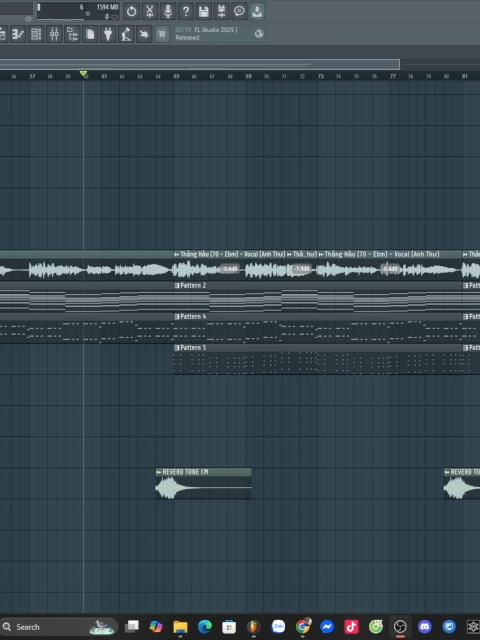The width and height of the screenshot is (480, 640).
Task: Open Microsoft Edge from the taskbar
Action: point(205,627)
